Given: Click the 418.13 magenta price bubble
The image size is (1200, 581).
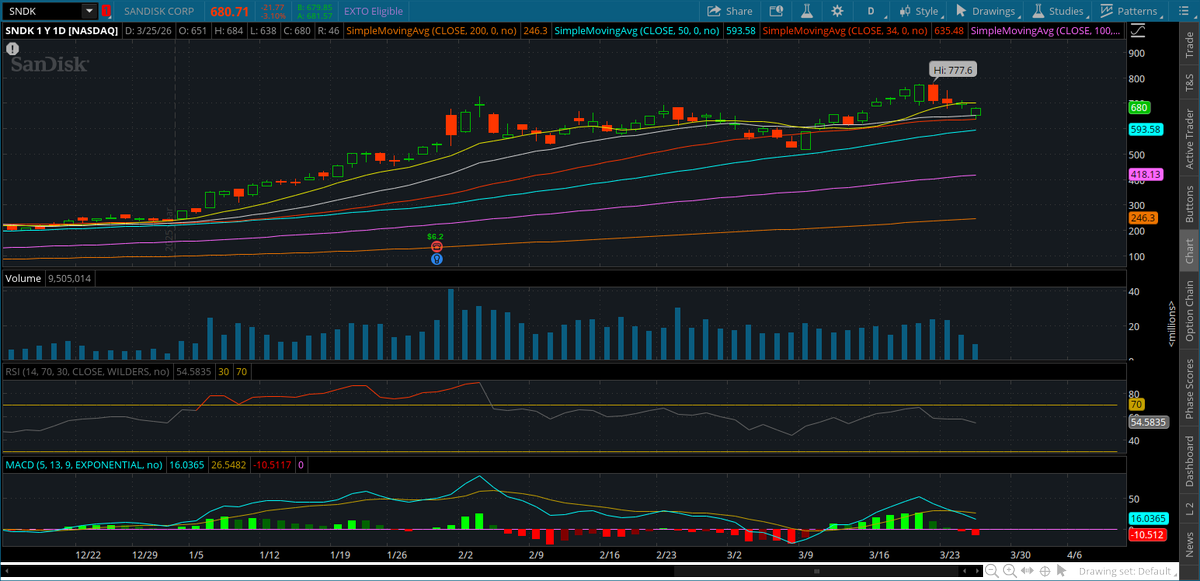Looking at the screenshot, I should pyautogui.click(x=1144, y=174).
